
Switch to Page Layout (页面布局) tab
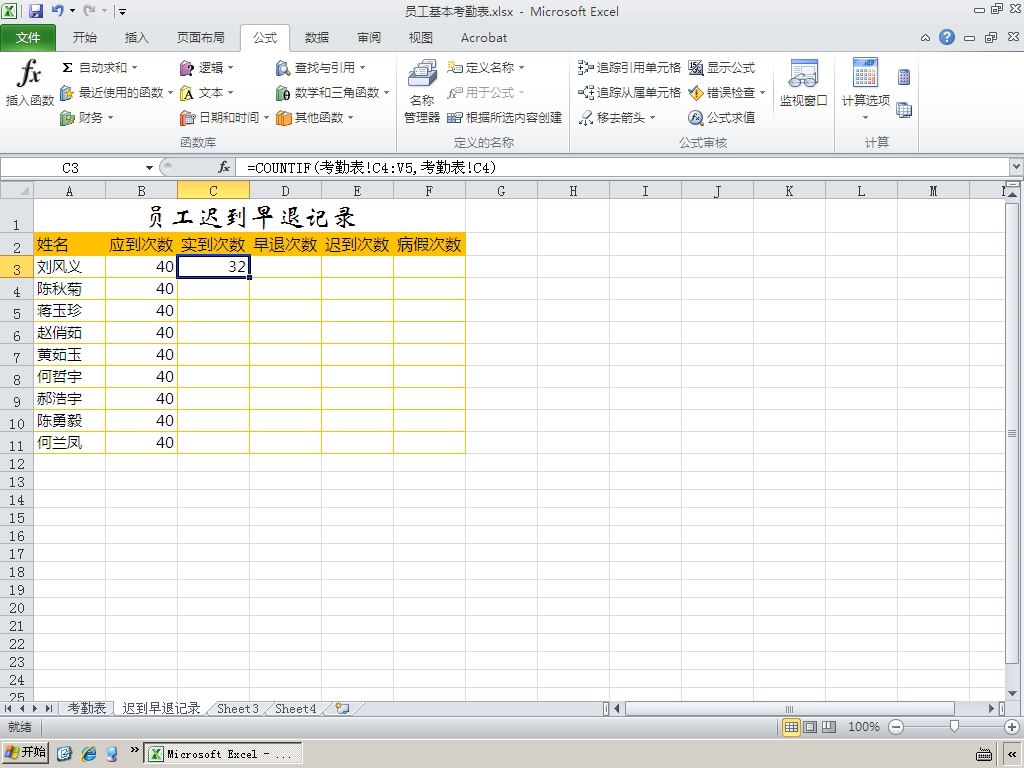click(x=200, y=38)
